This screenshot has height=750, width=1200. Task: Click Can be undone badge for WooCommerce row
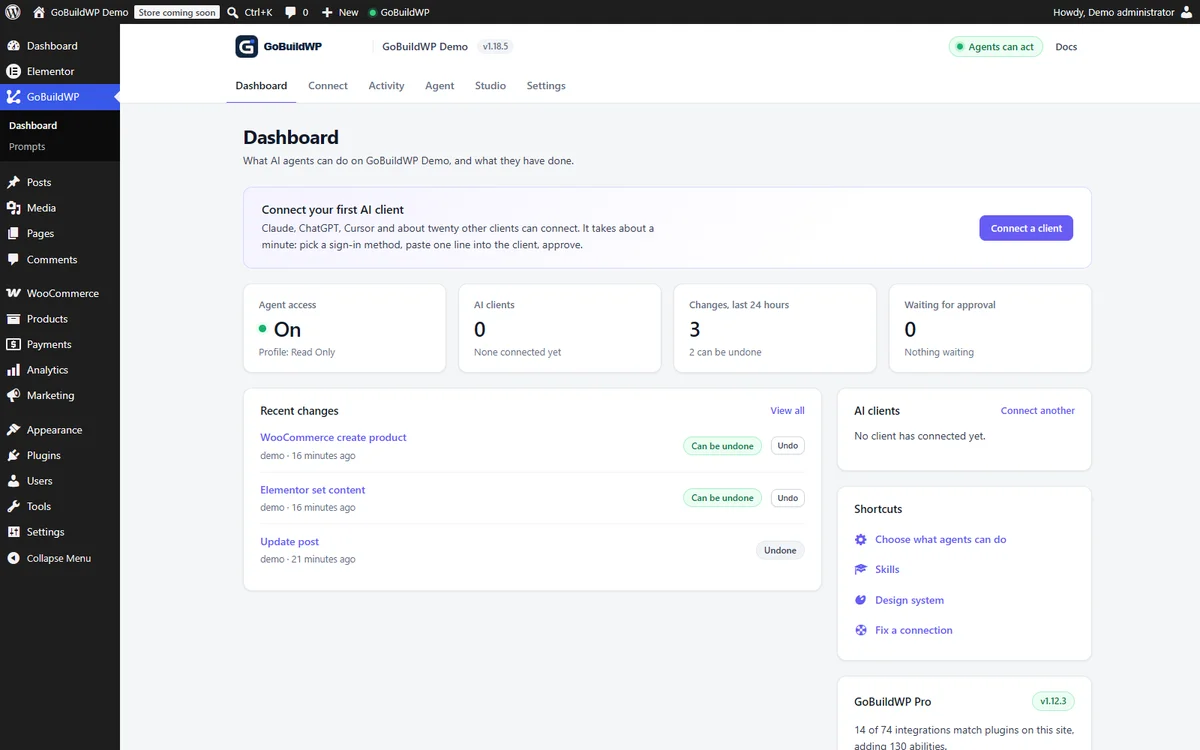coord(722,446)
